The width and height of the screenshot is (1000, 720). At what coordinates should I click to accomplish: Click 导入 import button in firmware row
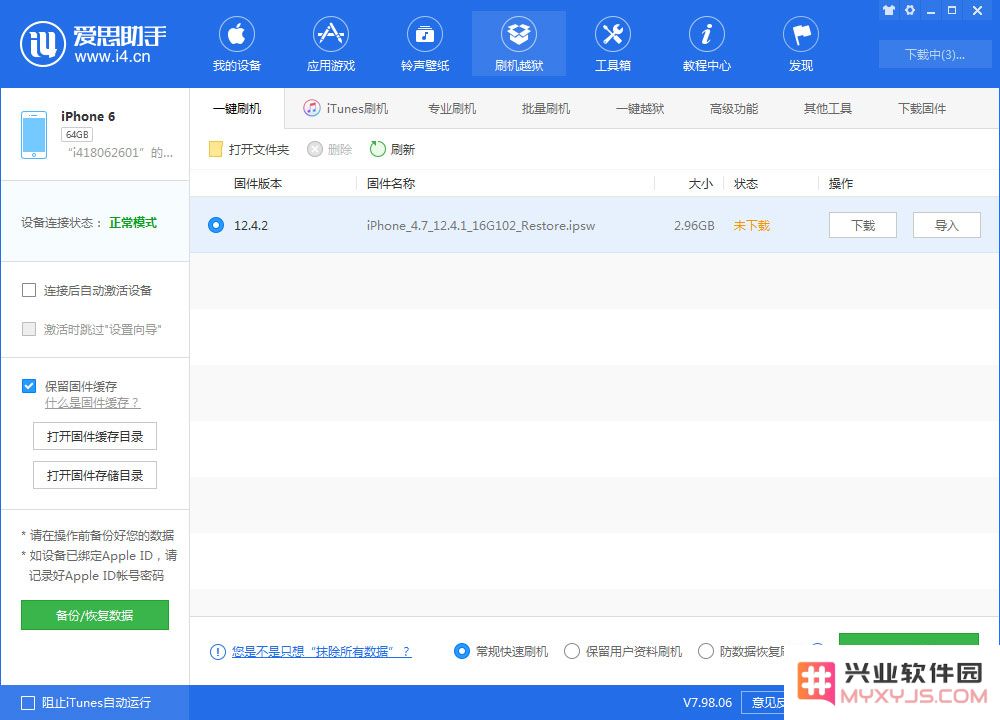coord(946,225)
